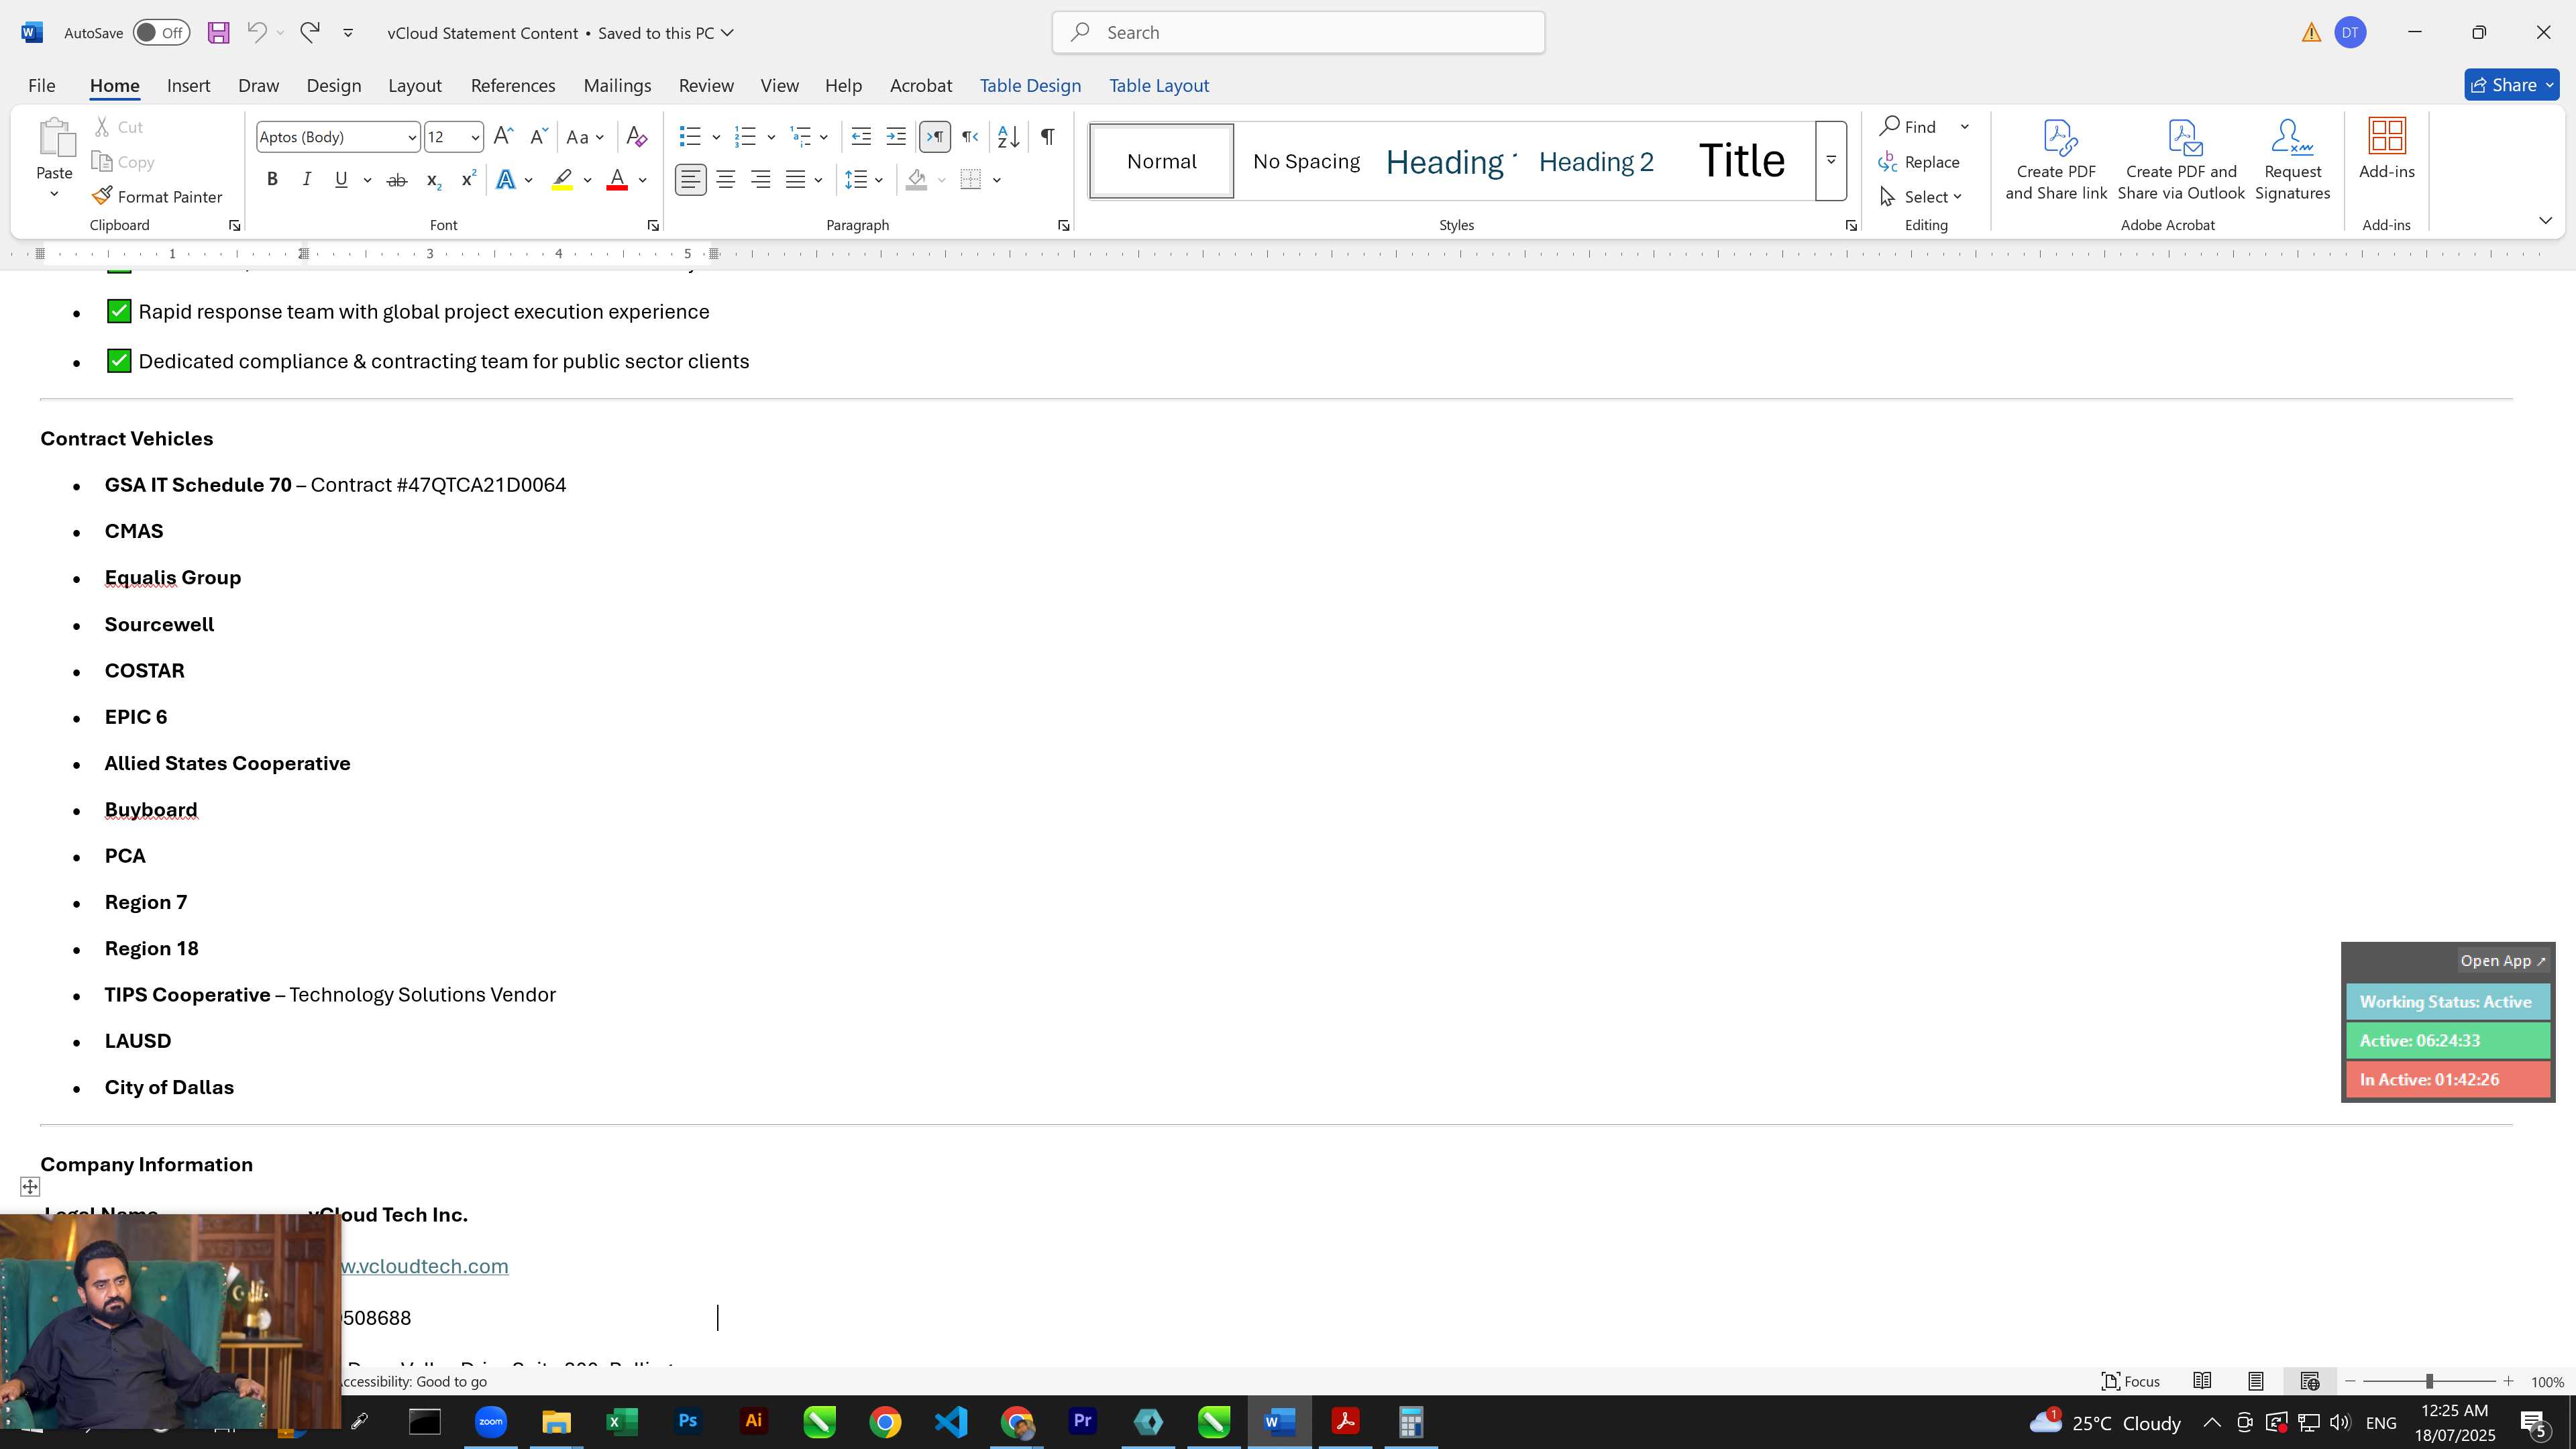Open the Select dropdown in Editing group
The width and height of the screenshot is (2576, 1449).
point(1921,197)
